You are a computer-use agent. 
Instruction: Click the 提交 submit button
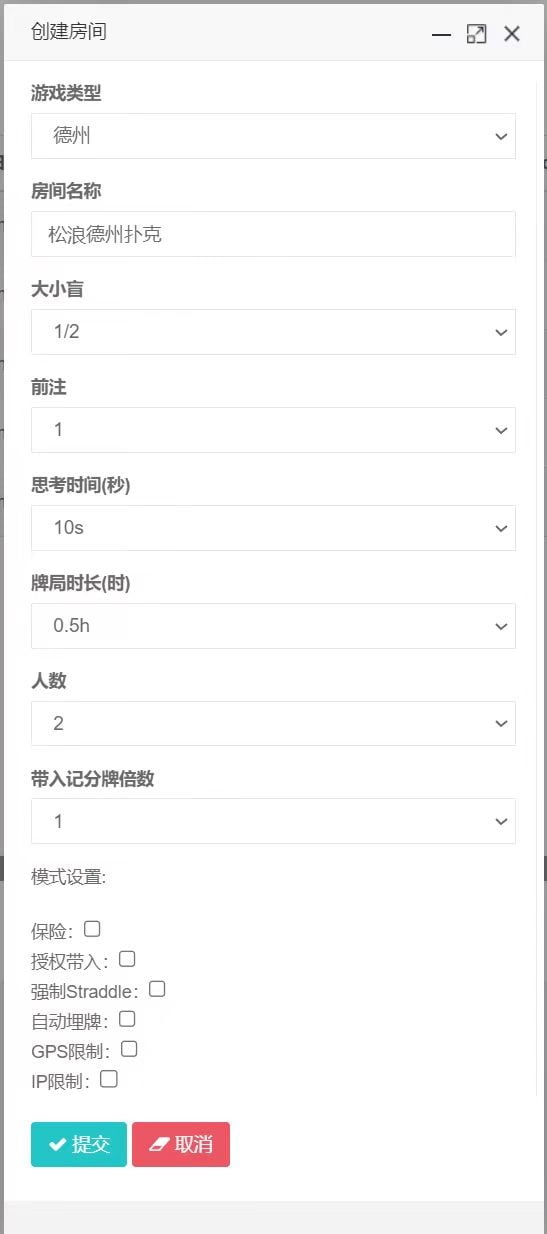point(79,1144)
